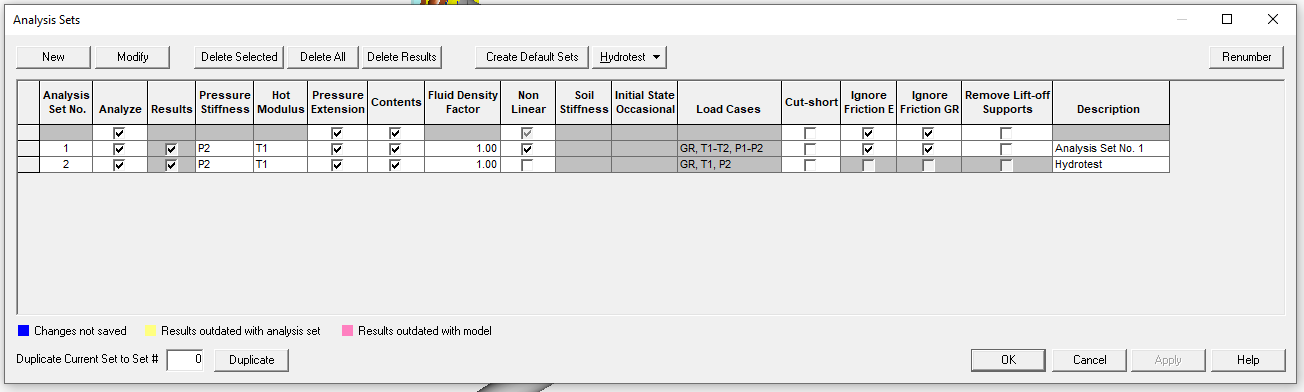Viewport: 1304px width, 392px height.
Task: Click the Cancel button
Action: (x=1089, y=359)
